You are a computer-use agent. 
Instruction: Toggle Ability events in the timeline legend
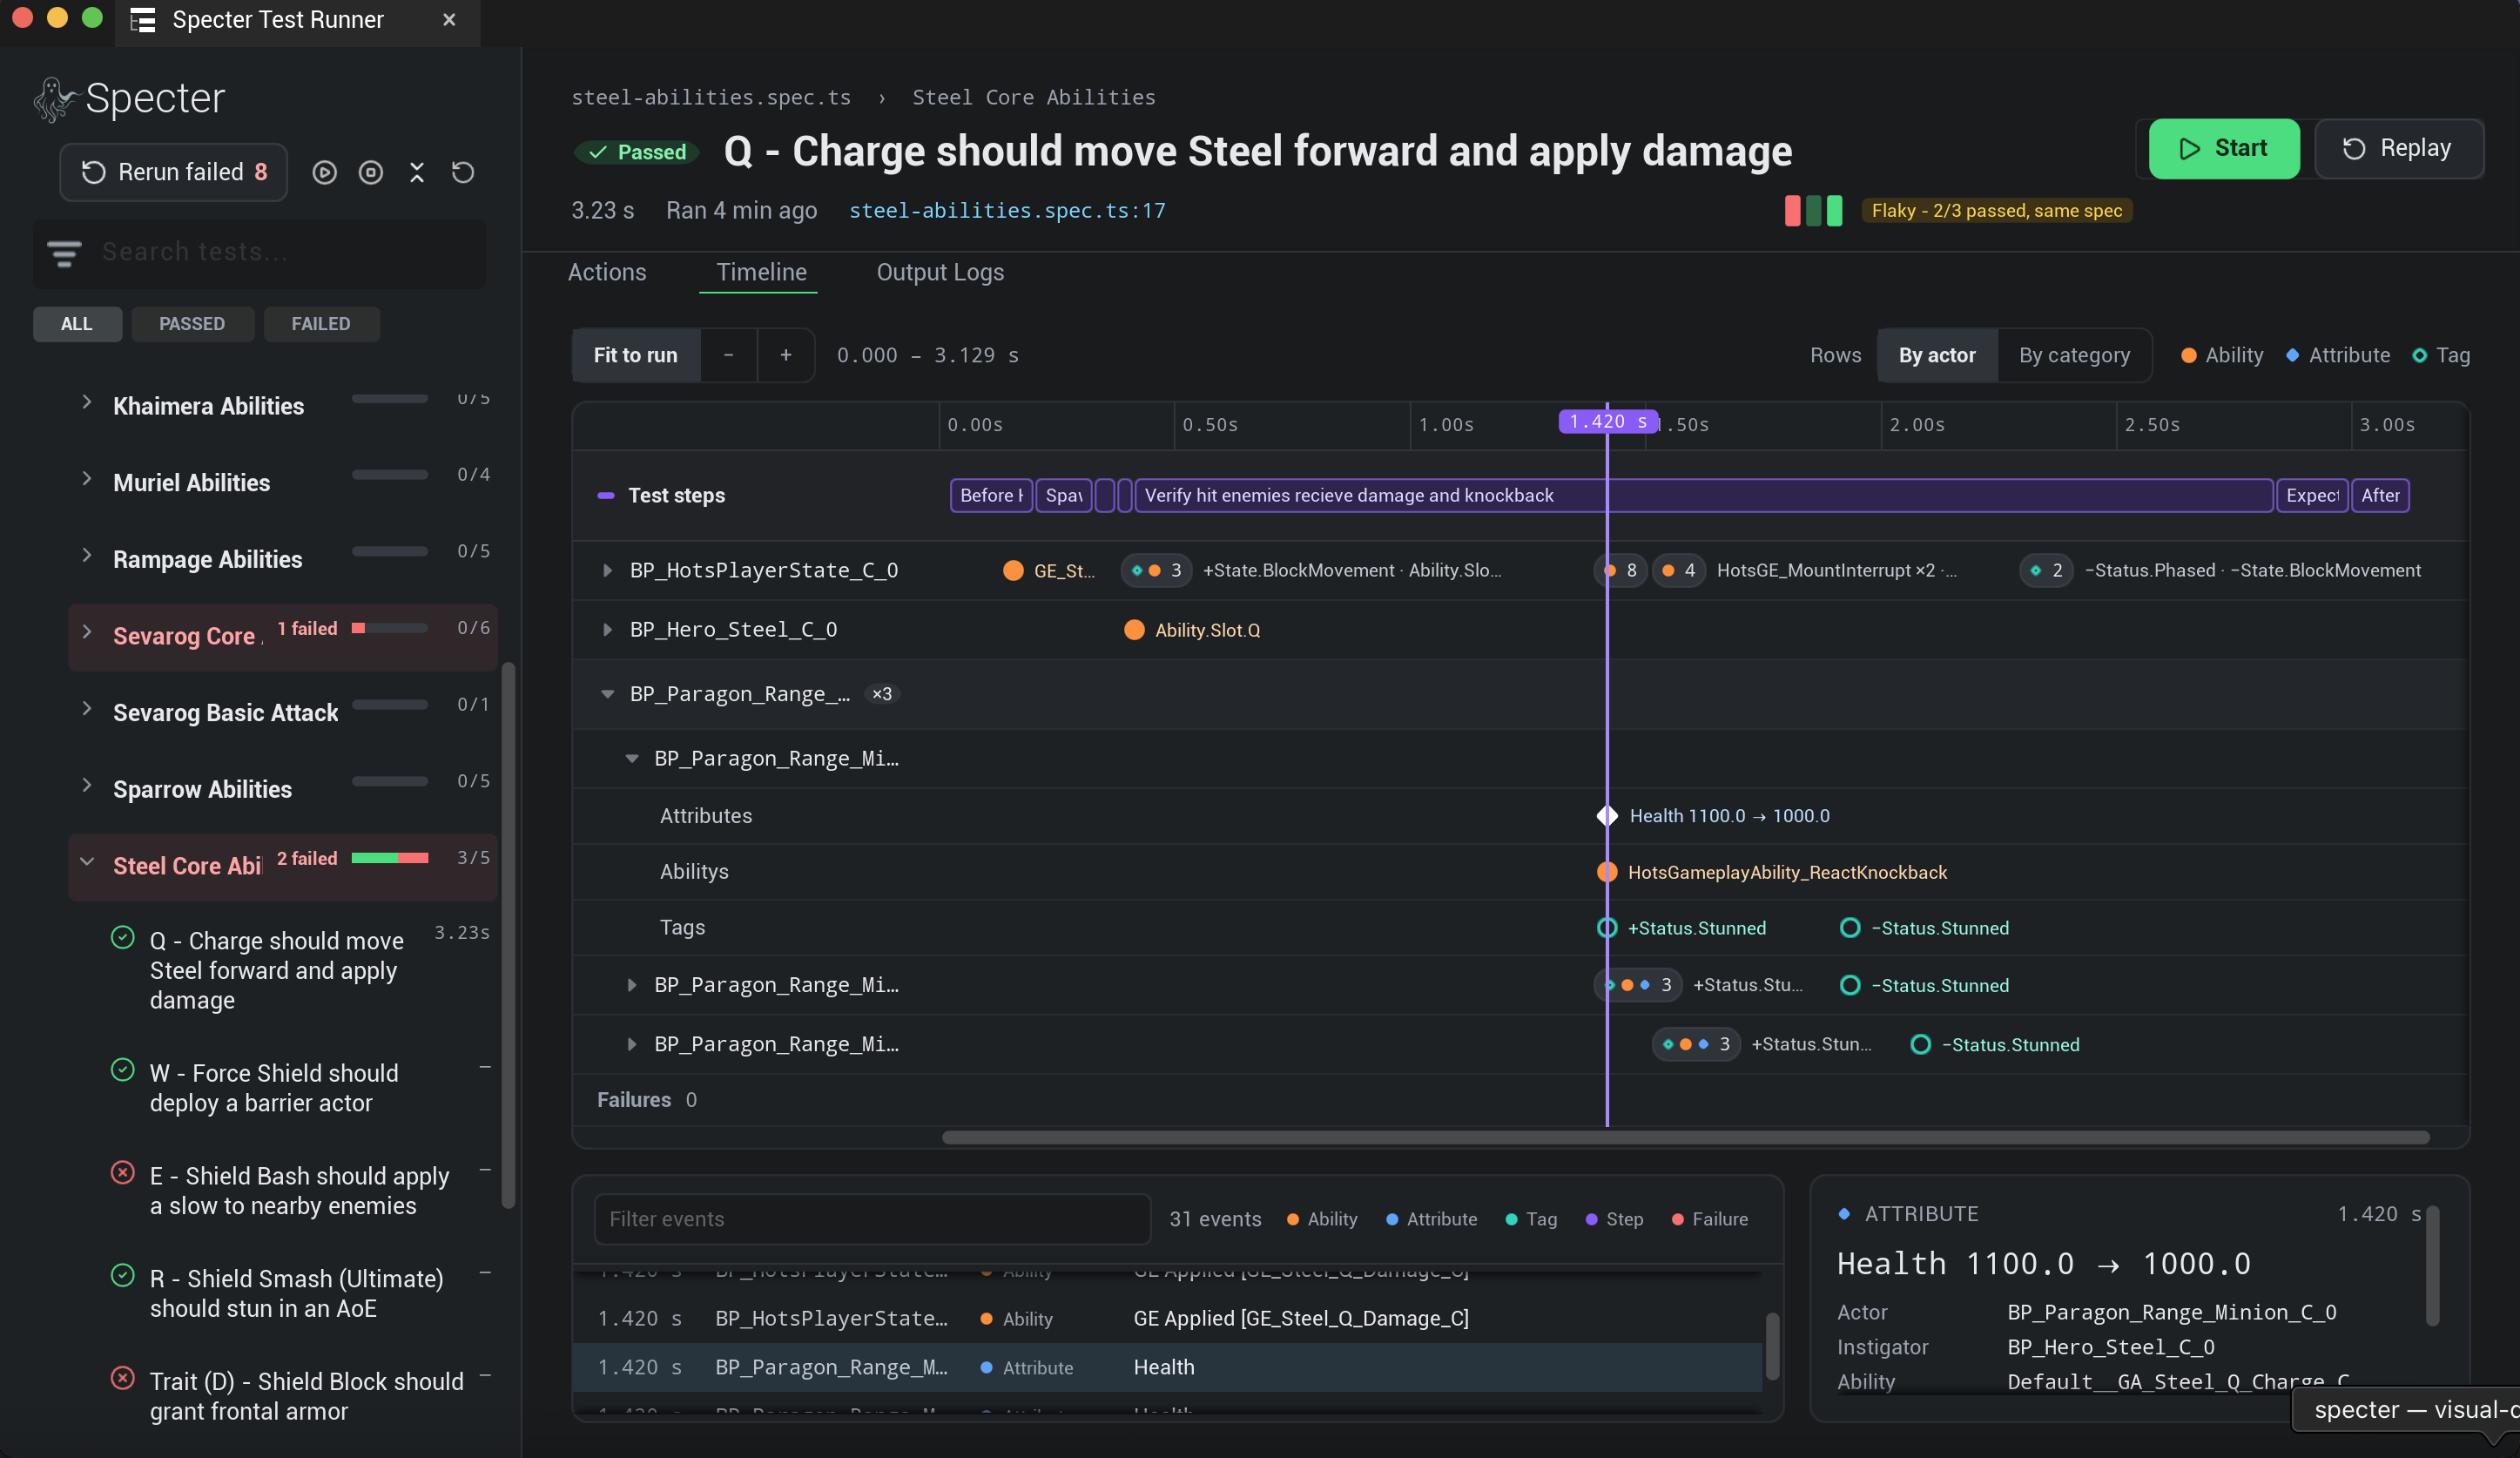click(x=2222, y=355)
